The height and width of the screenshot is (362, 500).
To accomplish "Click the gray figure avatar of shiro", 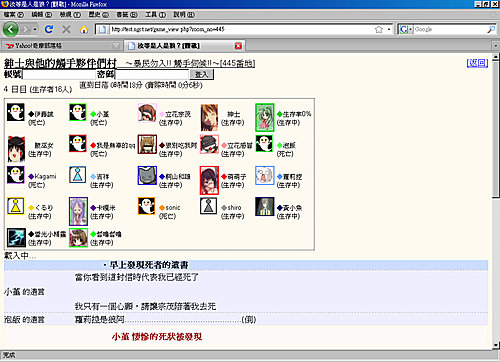I will tap(209, 206).
